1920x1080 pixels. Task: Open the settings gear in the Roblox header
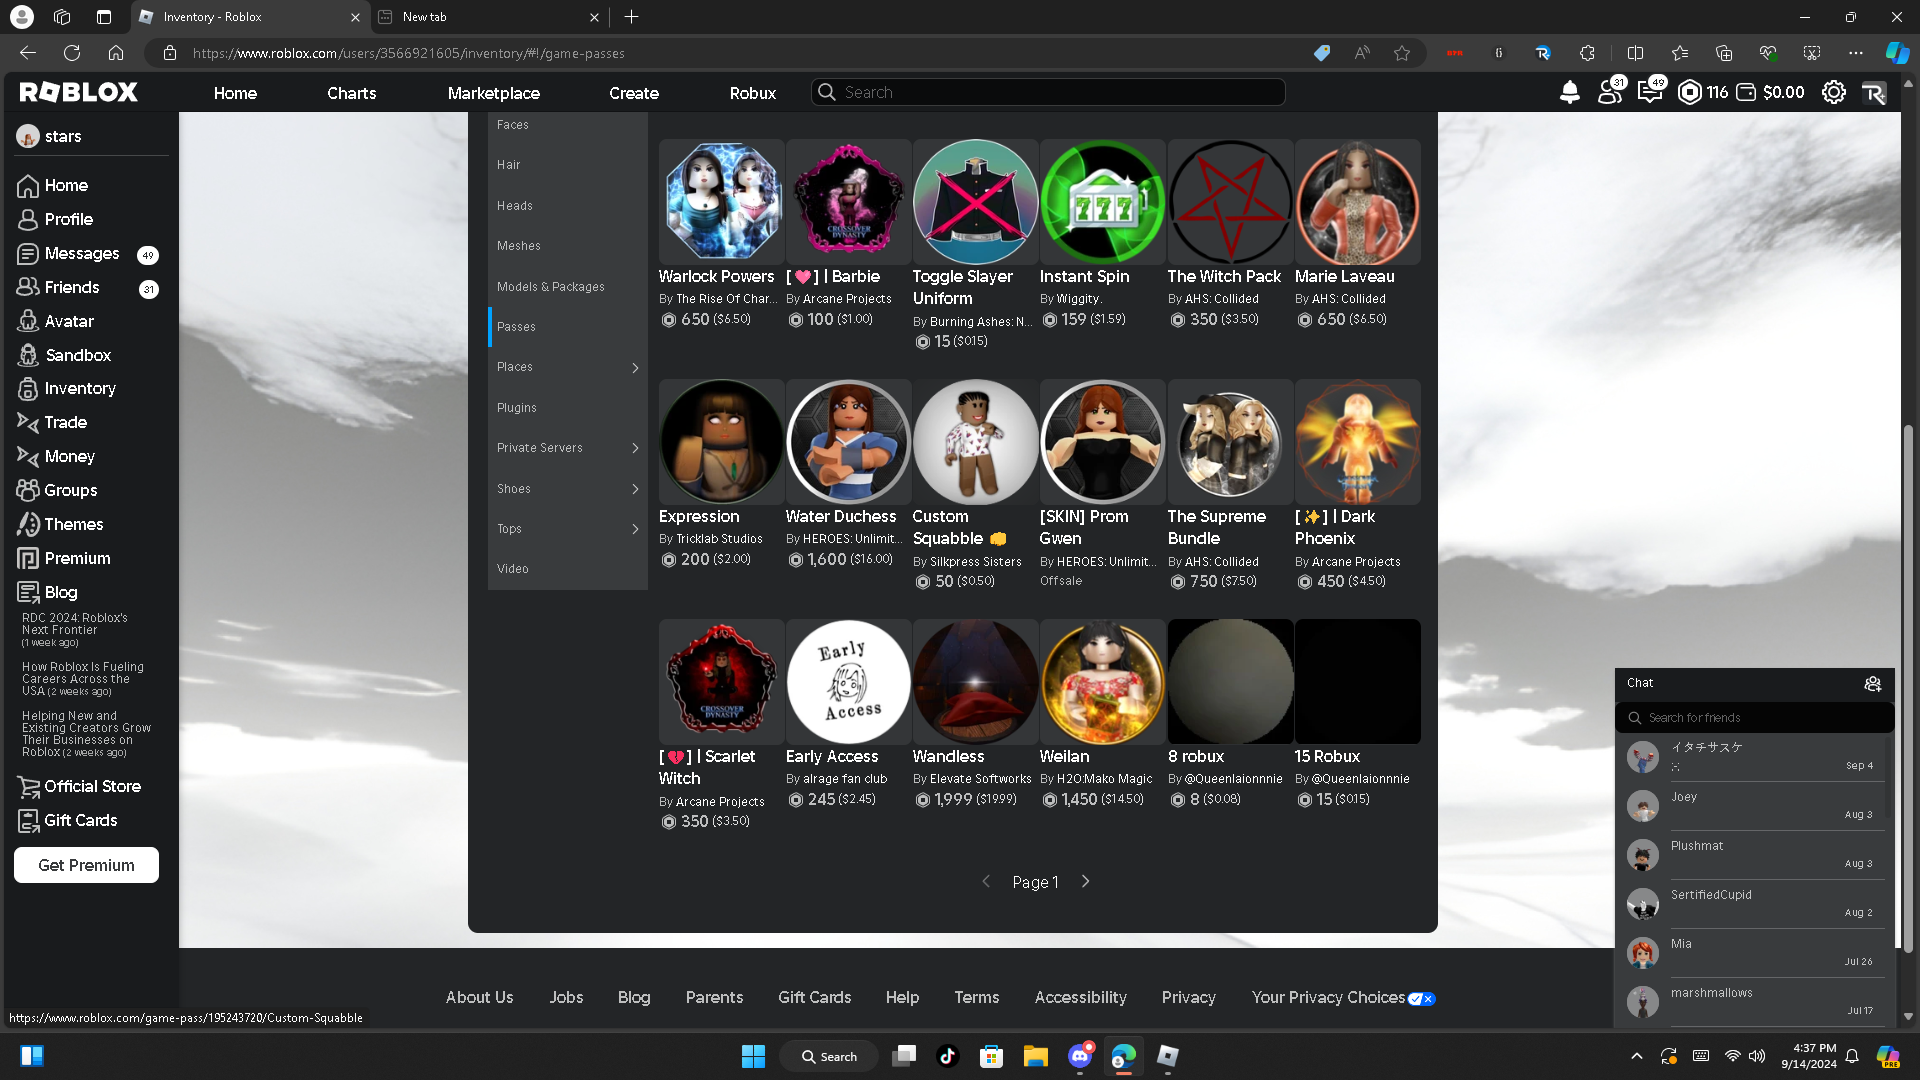coord(1833,92)
